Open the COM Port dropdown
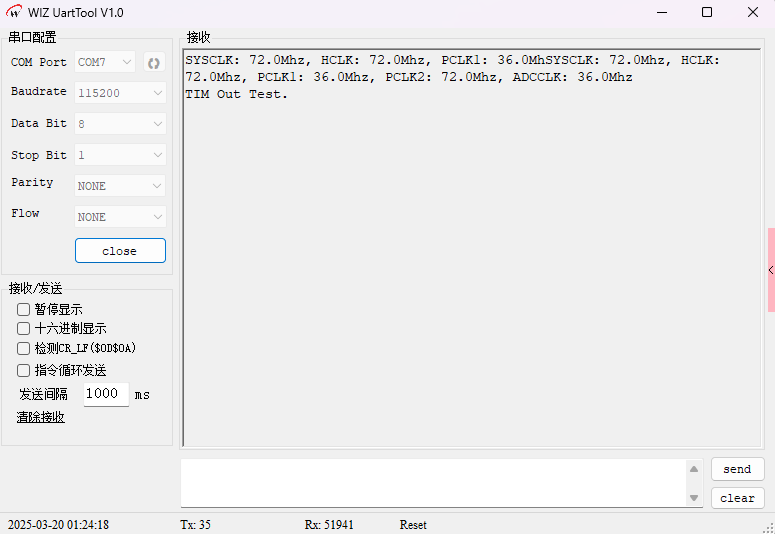 [105, 62]
